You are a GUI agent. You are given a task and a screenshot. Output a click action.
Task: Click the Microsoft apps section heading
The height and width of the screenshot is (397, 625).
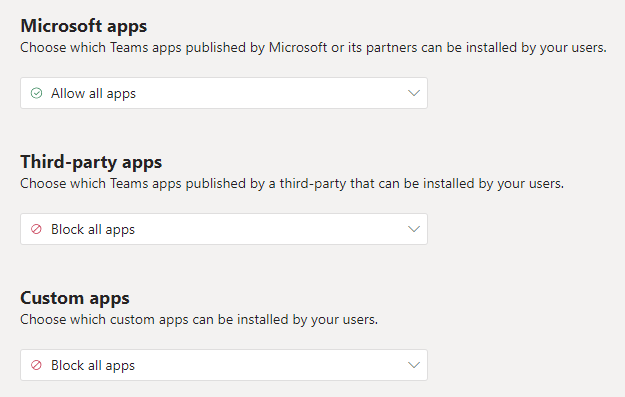point(84,26)
